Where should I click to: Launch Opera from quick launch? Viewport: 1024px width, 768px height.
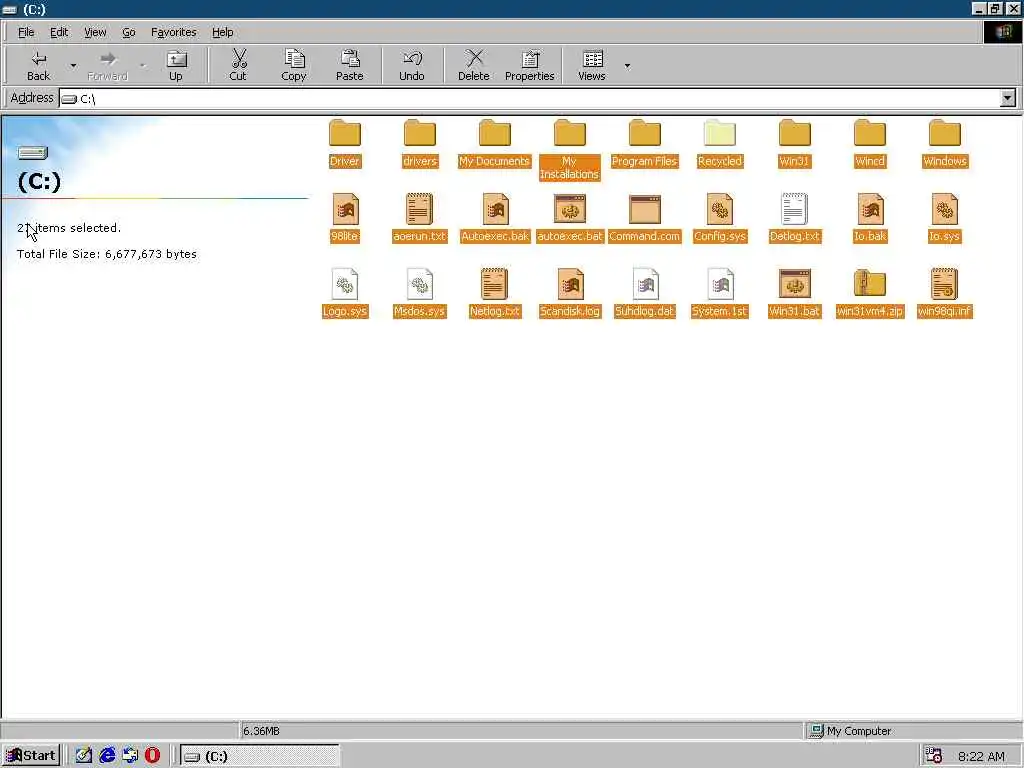coord(153,756)
